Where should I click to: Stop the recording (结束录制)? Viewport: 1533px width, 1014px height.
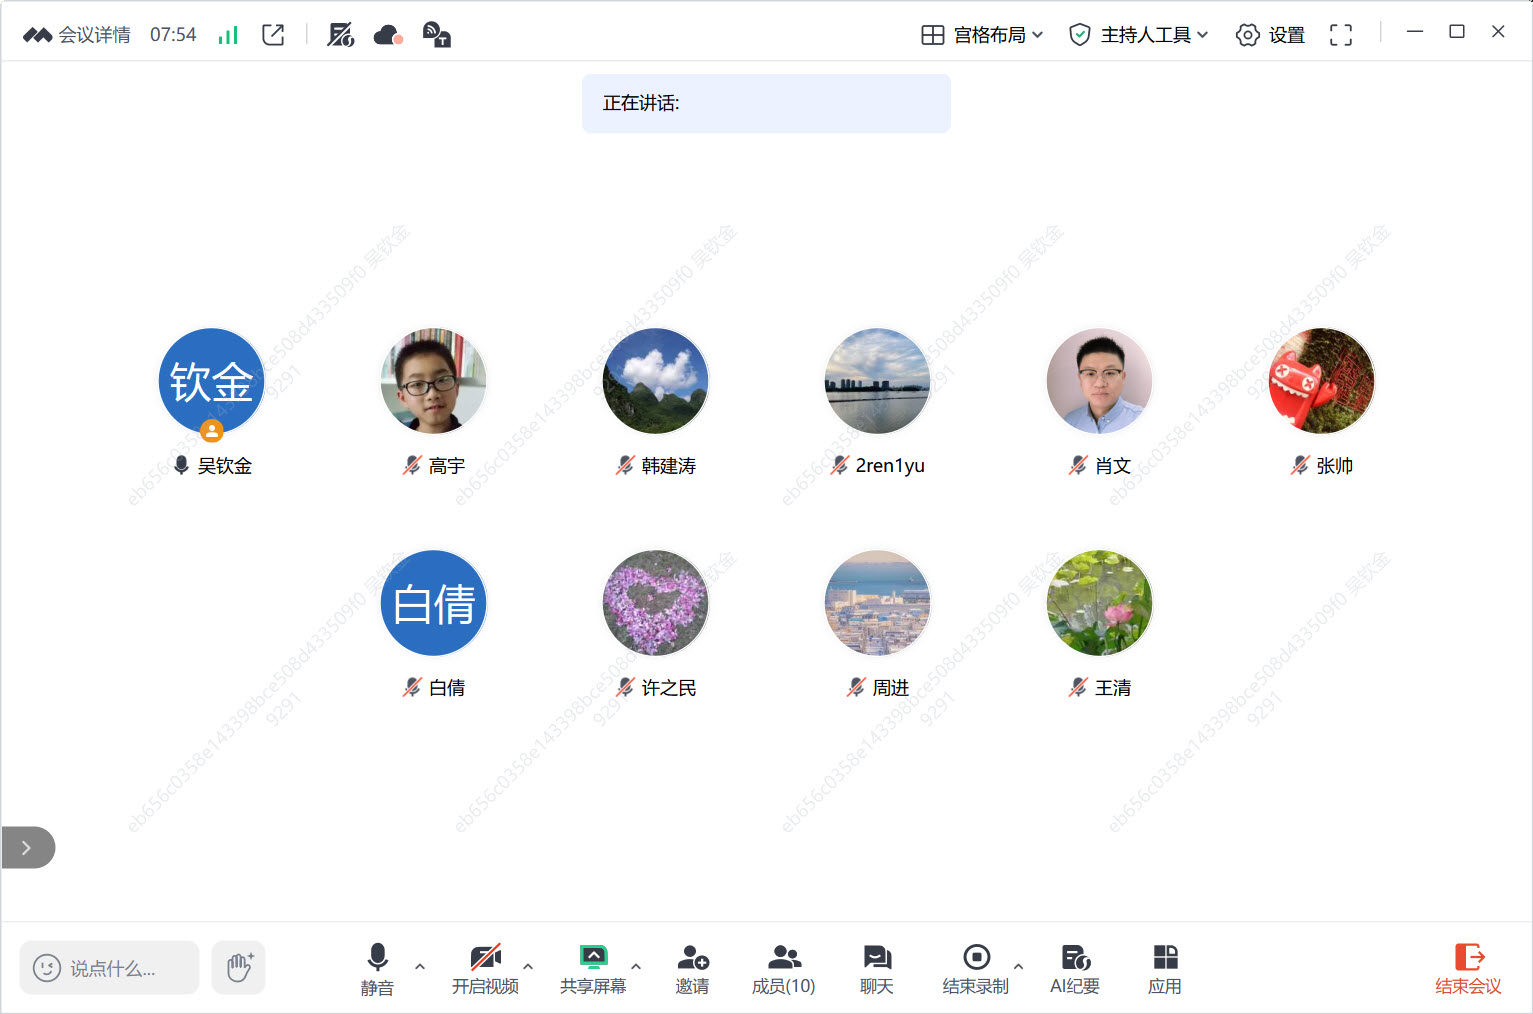975,968
